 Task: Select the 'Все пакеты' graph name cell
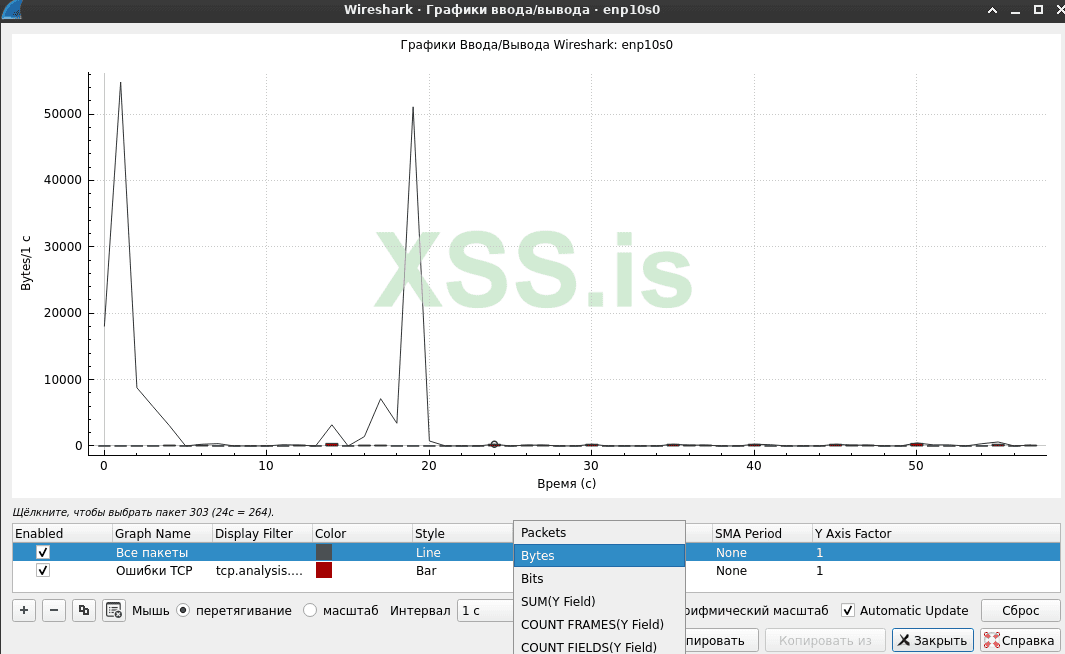click(x=162, y=552)
